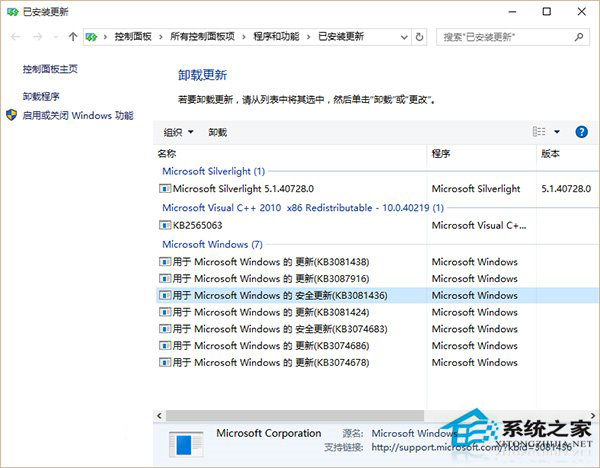This screenshot has height=468, width=600.
Task: Click the shield icon beside 启用或关闭 Windows 功能
Action: point(12,115)
